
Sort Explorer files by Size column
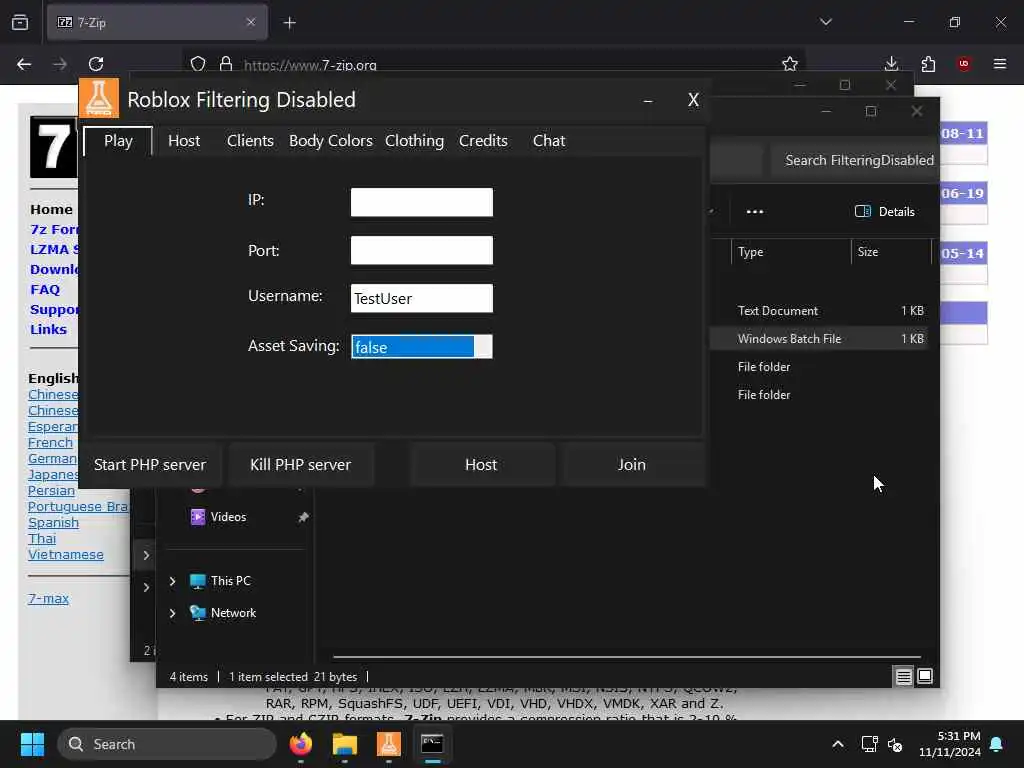(x=891, y=252)
